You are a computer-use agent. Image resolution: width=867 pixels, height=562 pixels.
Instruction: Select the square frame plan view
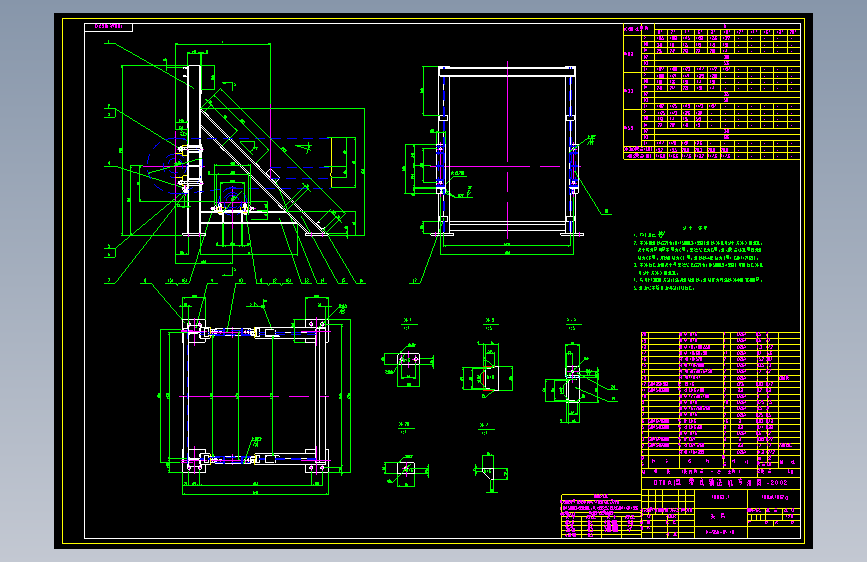click(x=255, y=397)
